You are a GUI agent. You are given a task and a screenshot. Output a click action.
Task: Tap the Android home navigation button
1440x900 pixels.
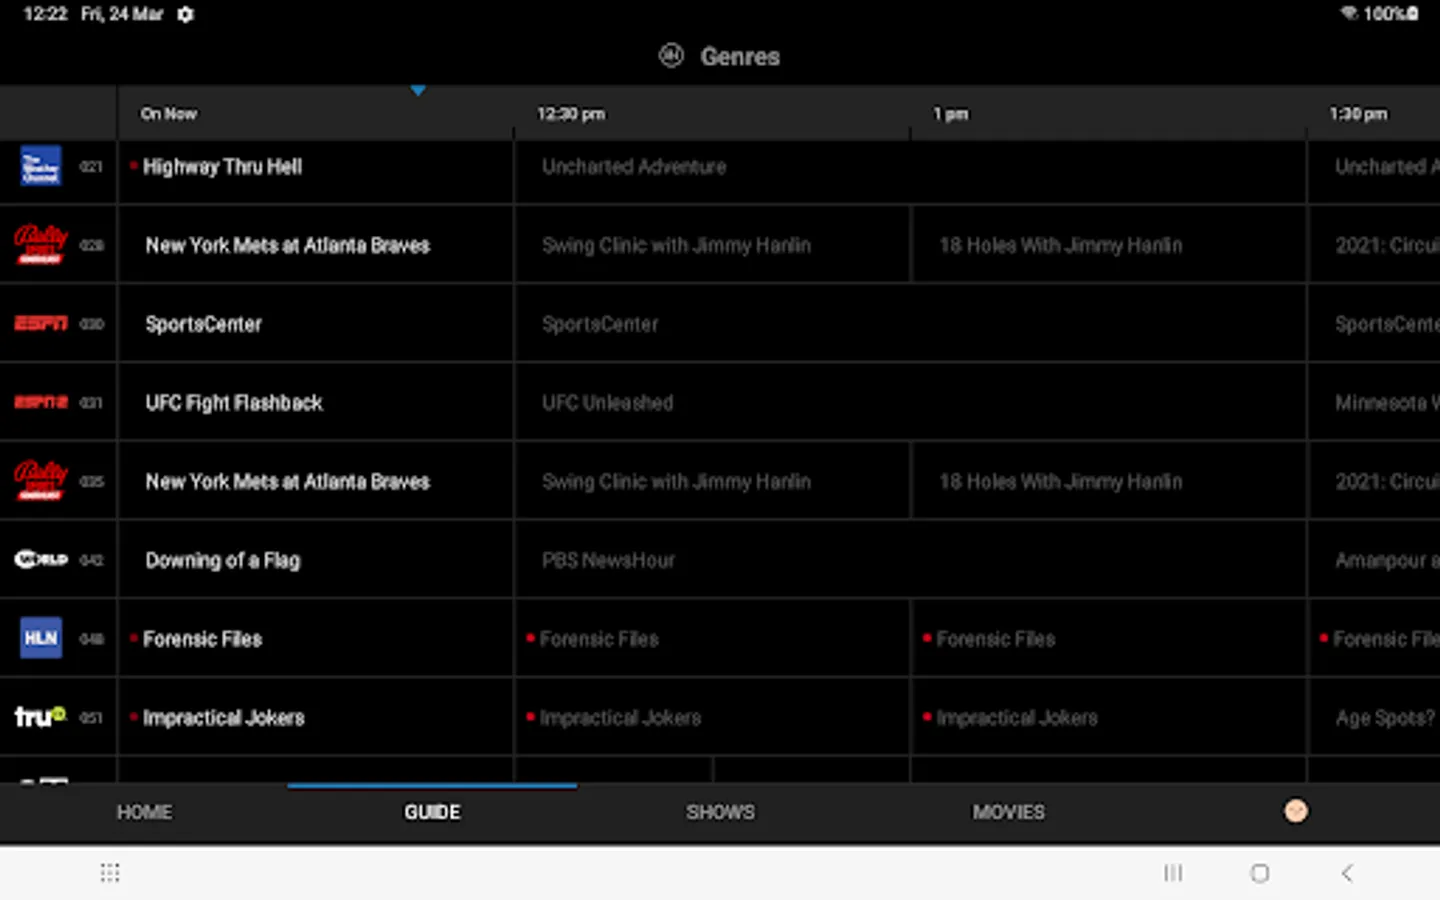(x=1260, y=873)
